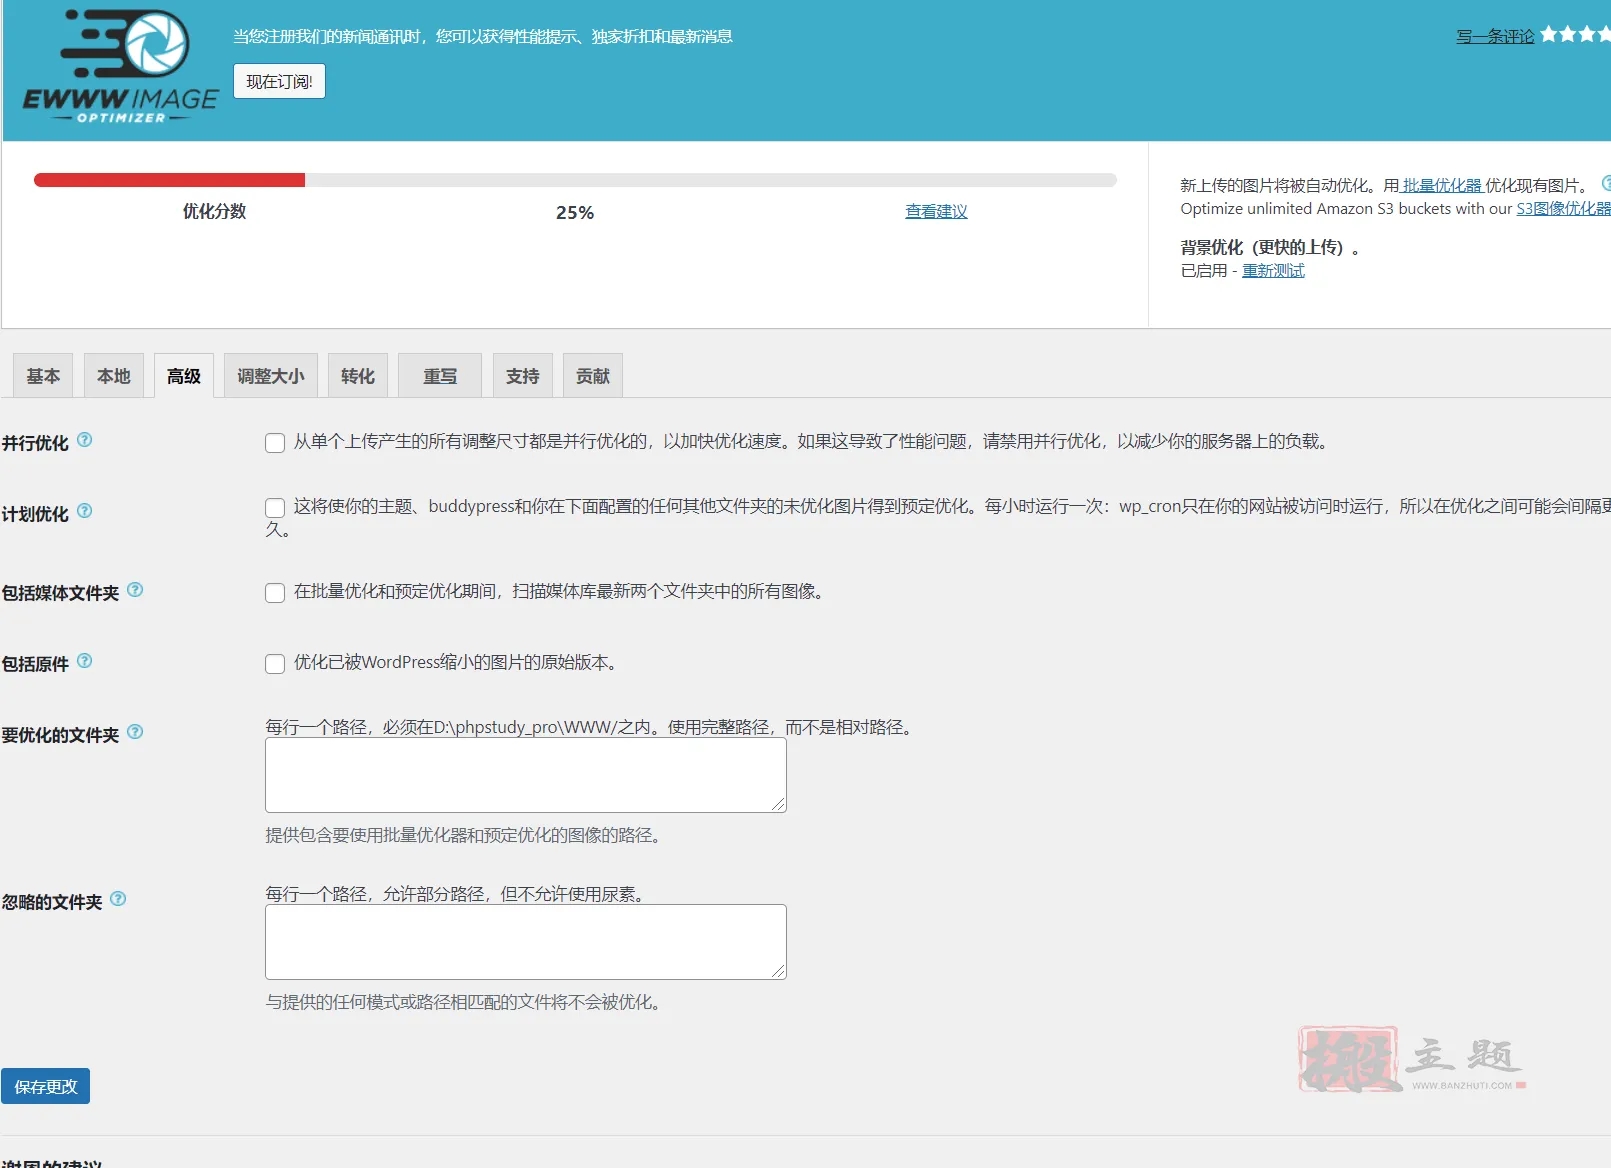Follow the 写一条评论 link
This screenshot has height=1168, width=1611.
(x=1494, y=36)
